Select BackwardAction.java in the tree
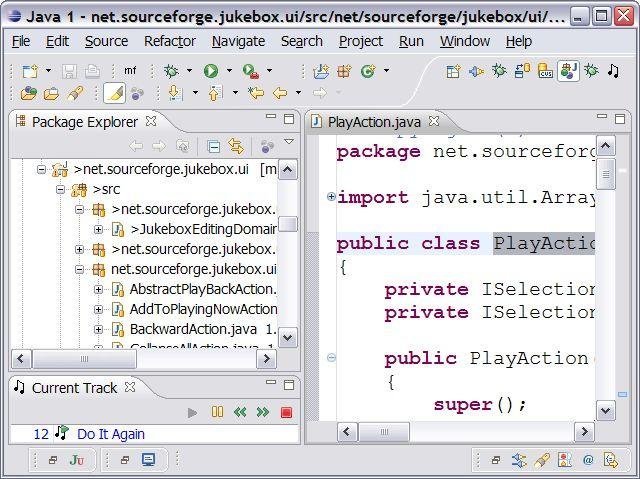Screen dimensions: 640x479 click(x=194, y=329)
